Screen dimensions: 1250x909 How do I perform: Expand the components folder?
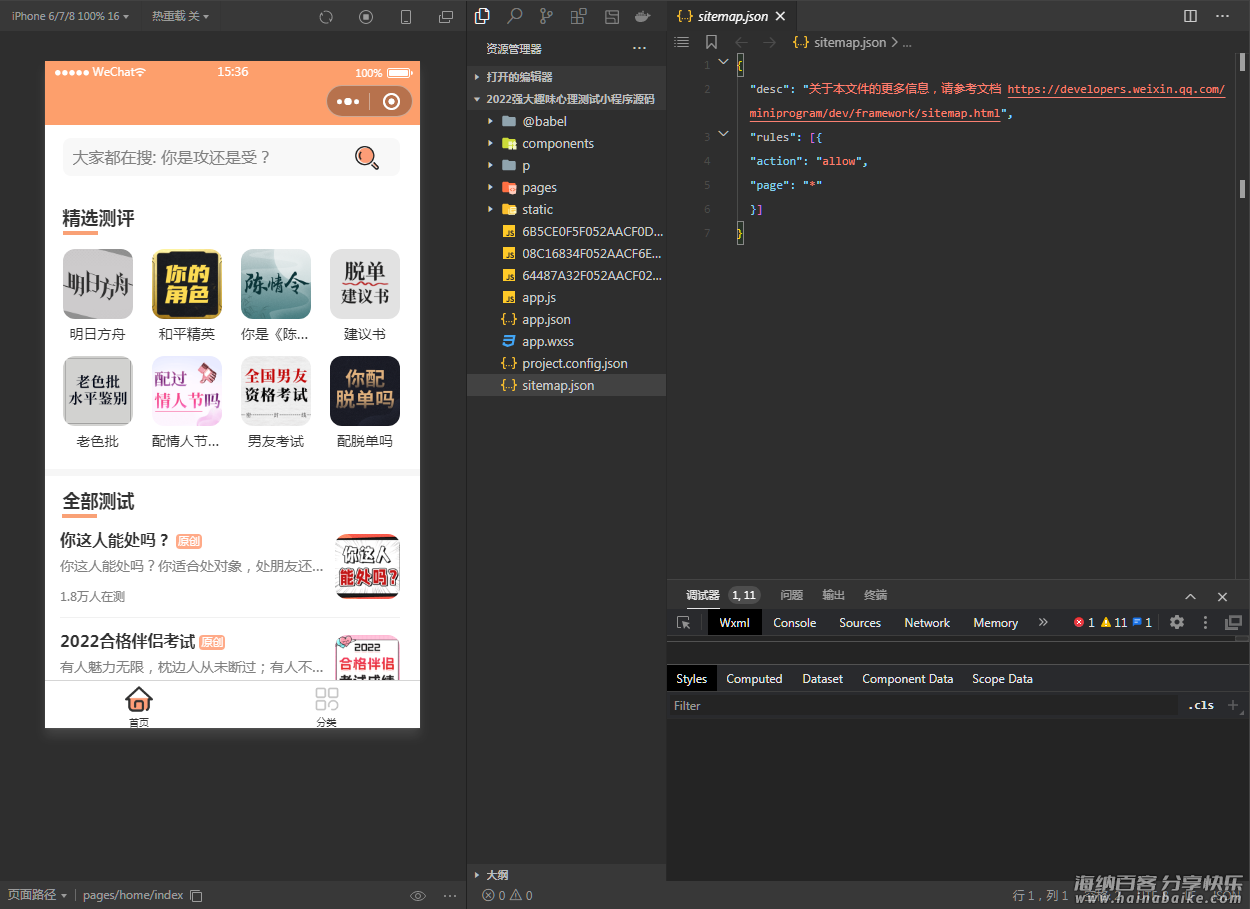[x=566, y=143]
